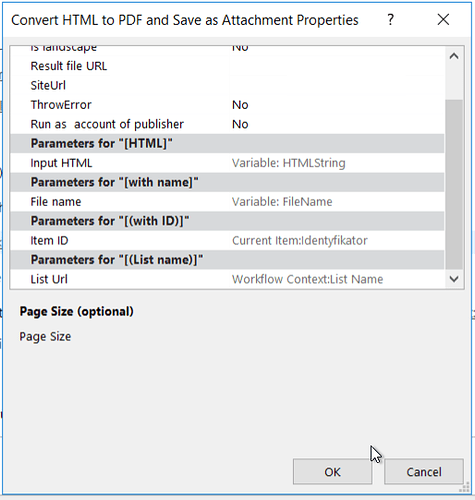Click the Parameters for "[HTML]" section header
Viewport: 475px width, 500px height.
pyautogui.click(x=227, y=143)
